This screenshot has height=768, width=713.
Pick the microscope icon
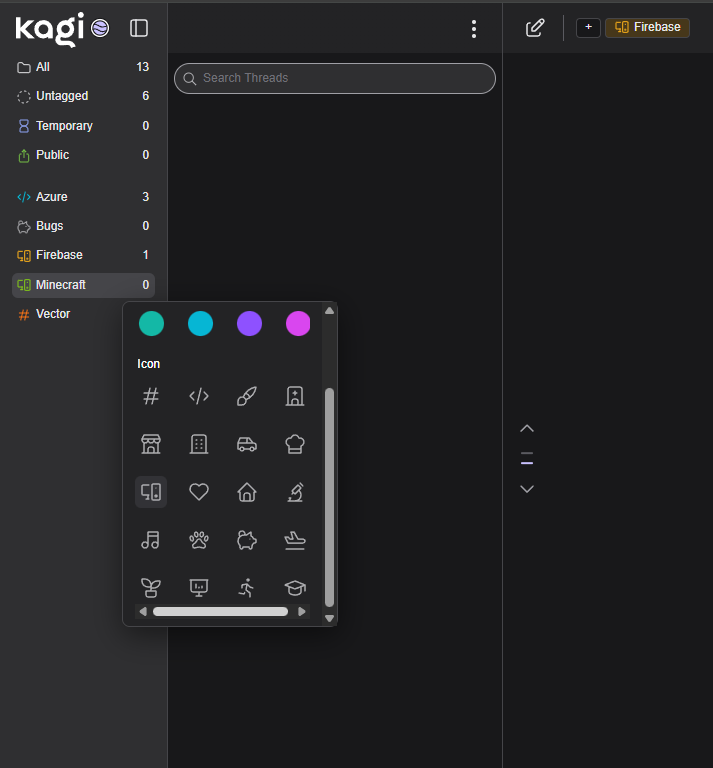click(x=295, y=492)
